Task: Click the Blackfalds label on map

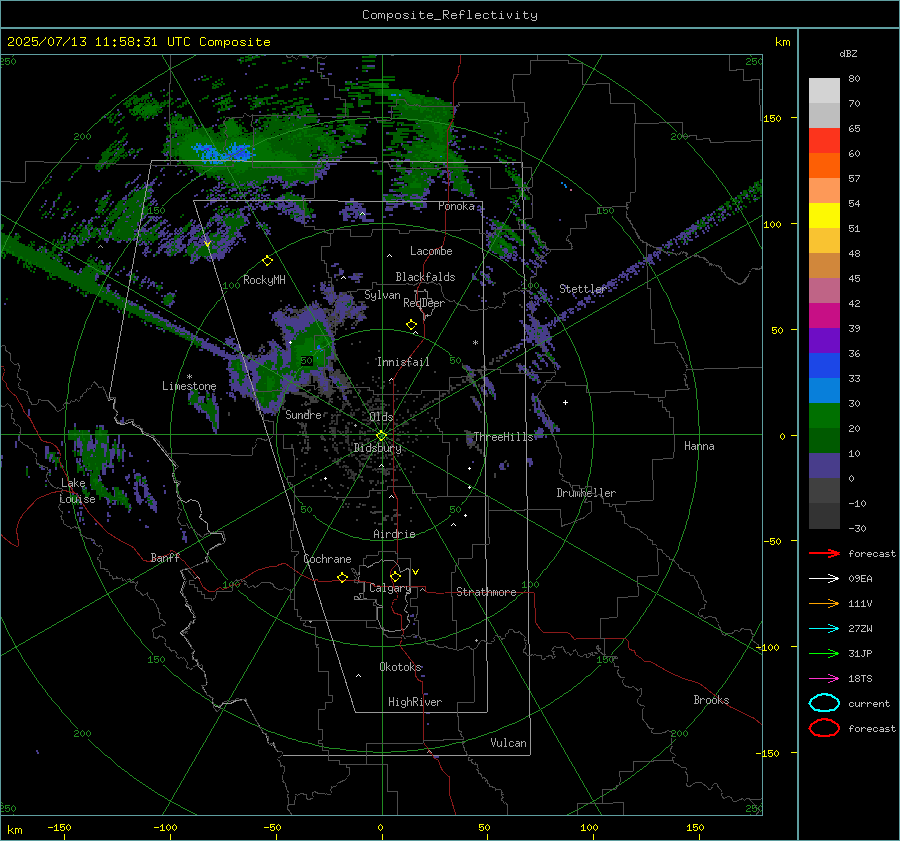Action: (425, 277)
